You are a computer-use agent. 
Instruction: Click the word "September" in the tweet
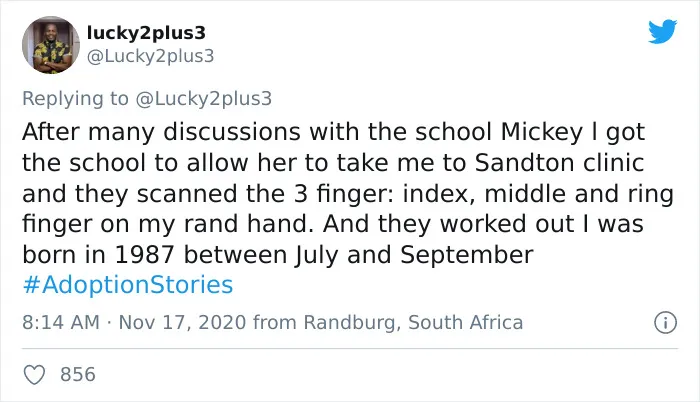point(467,255)
